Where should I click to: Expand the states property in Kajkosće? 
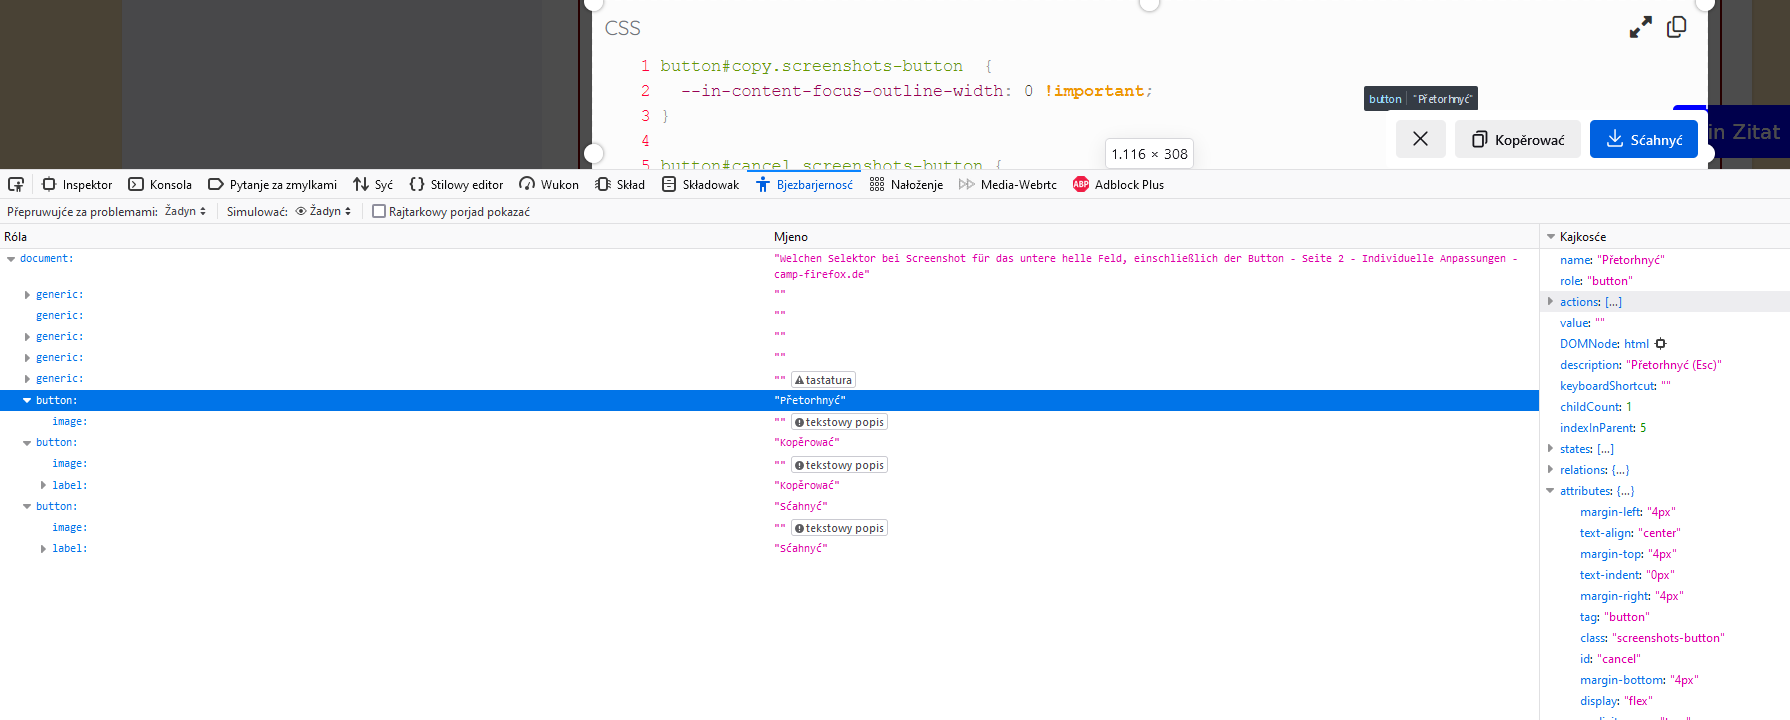tap(1551, 449)
